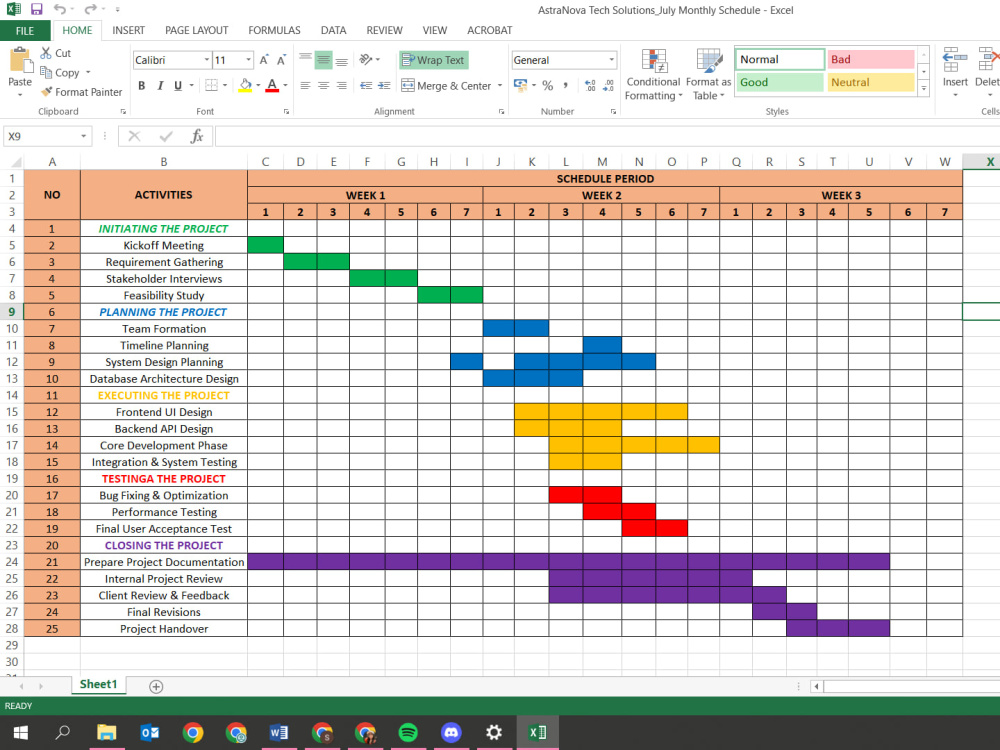Switch to the REVIEW tab

pos(384,31)
